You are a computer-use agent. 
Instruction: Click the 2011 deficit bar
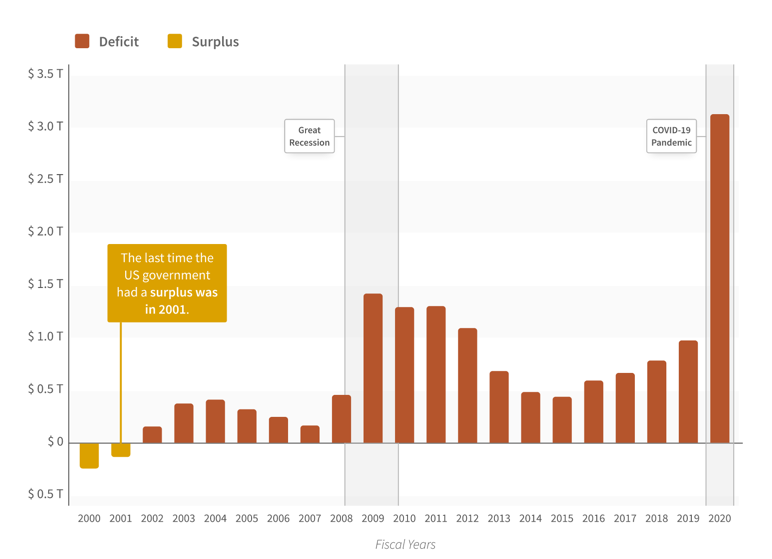[x=436, y=374]
